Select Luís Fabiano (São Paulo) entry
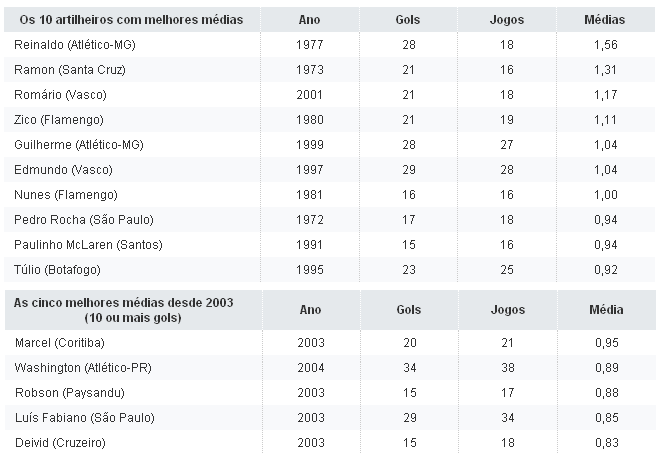 point(85,418)
